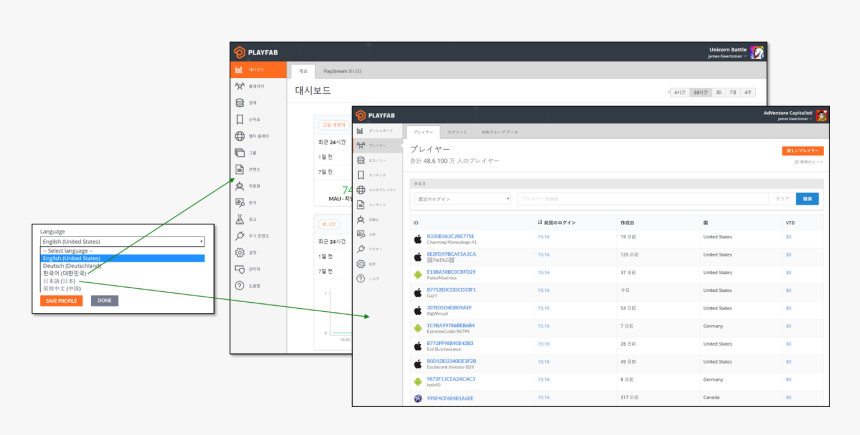Click Apple icon beside player B330B3A2C2BE775E
The height and width of the screenshot is (435, 860).
(418, 239)
